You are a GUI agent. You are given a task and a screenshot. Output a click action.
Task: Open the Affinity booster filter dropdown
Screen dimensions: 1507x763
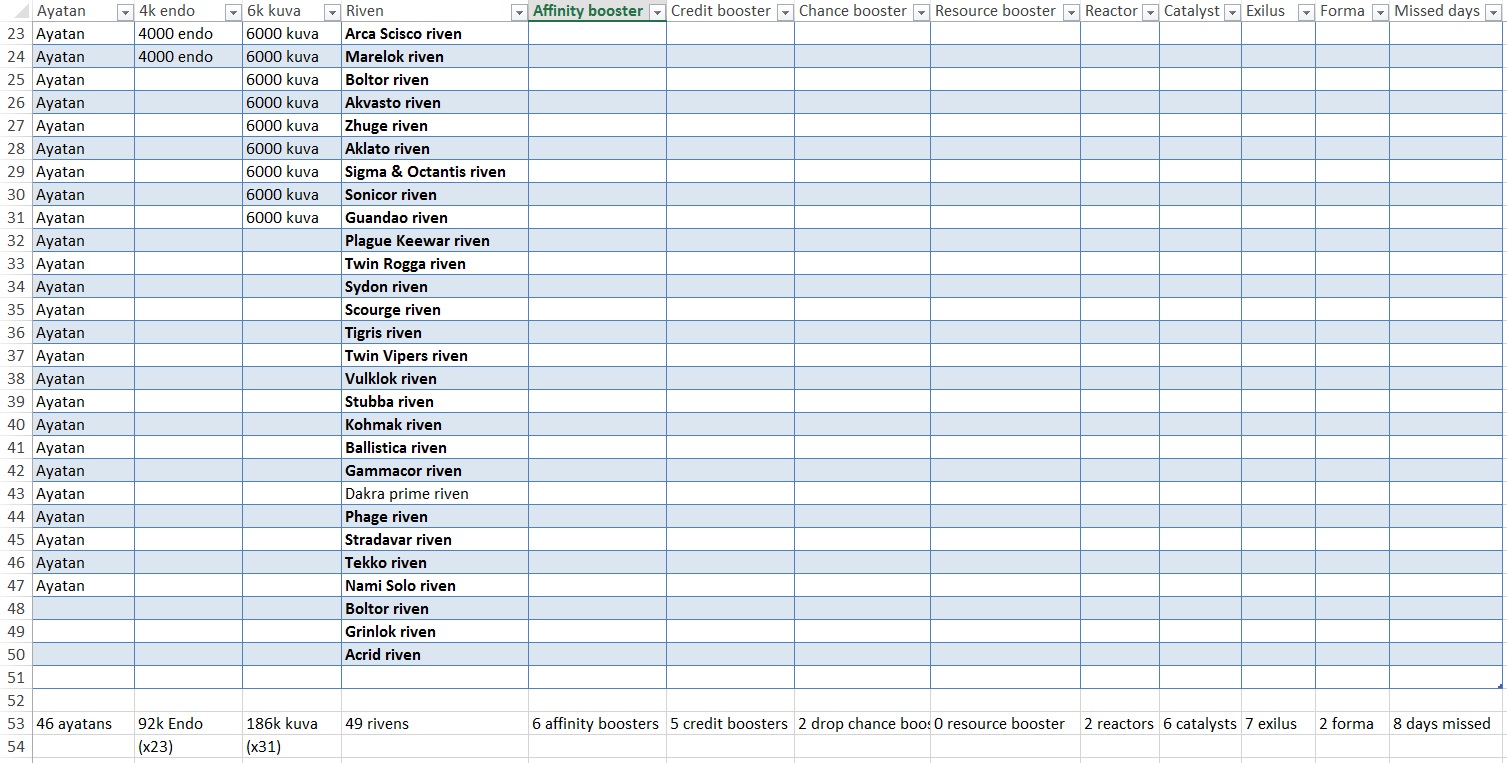pyautogui.click(x=657, y=12)
